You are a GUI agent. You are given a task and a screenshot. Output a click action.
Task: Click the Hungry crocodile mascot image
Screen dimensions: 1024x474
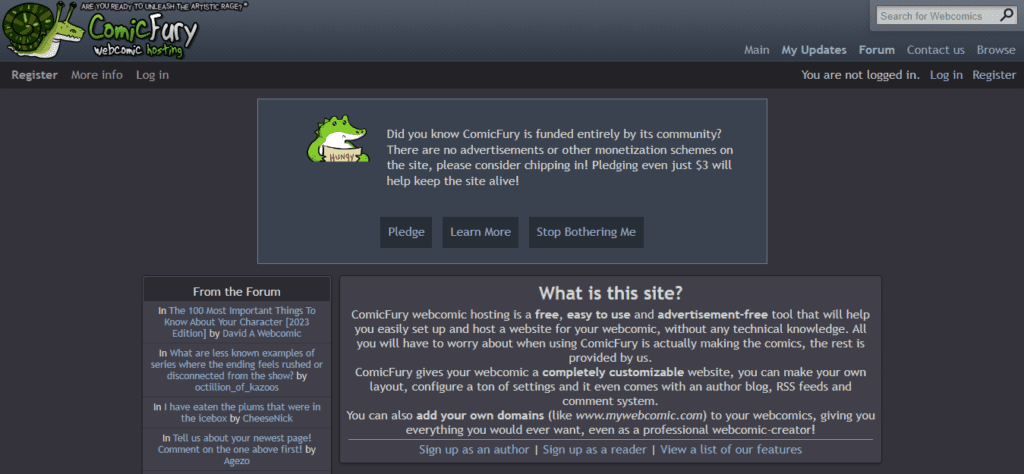click(336, 139)
